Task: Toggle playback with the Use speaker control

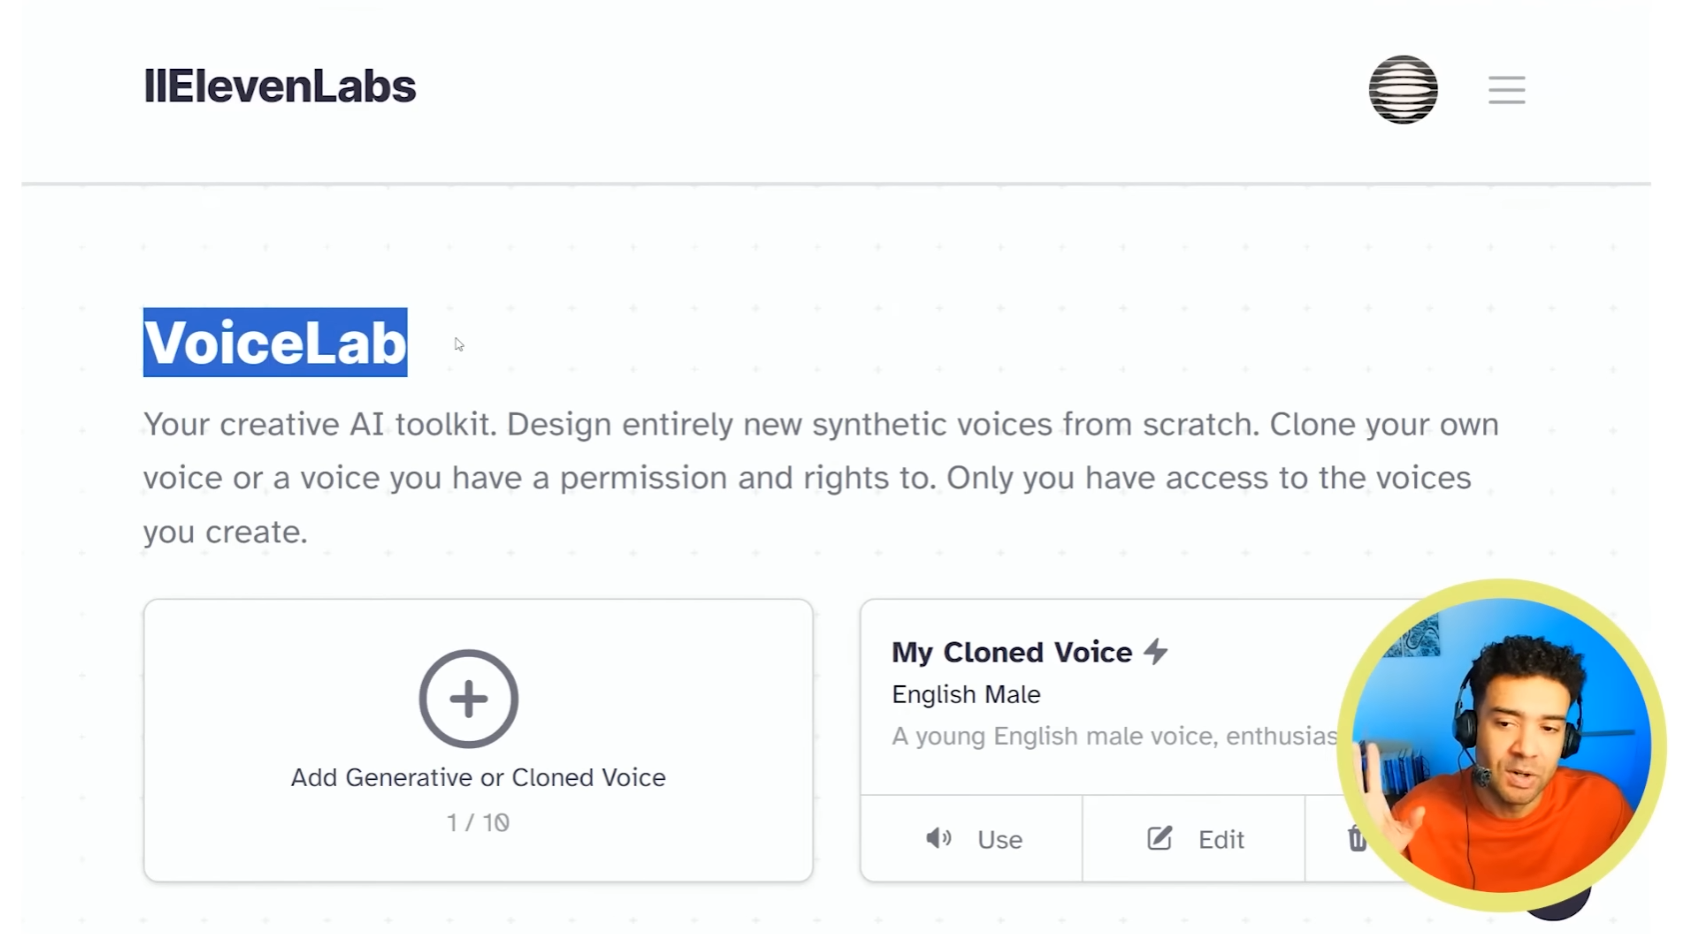Action: click(970, 839)
